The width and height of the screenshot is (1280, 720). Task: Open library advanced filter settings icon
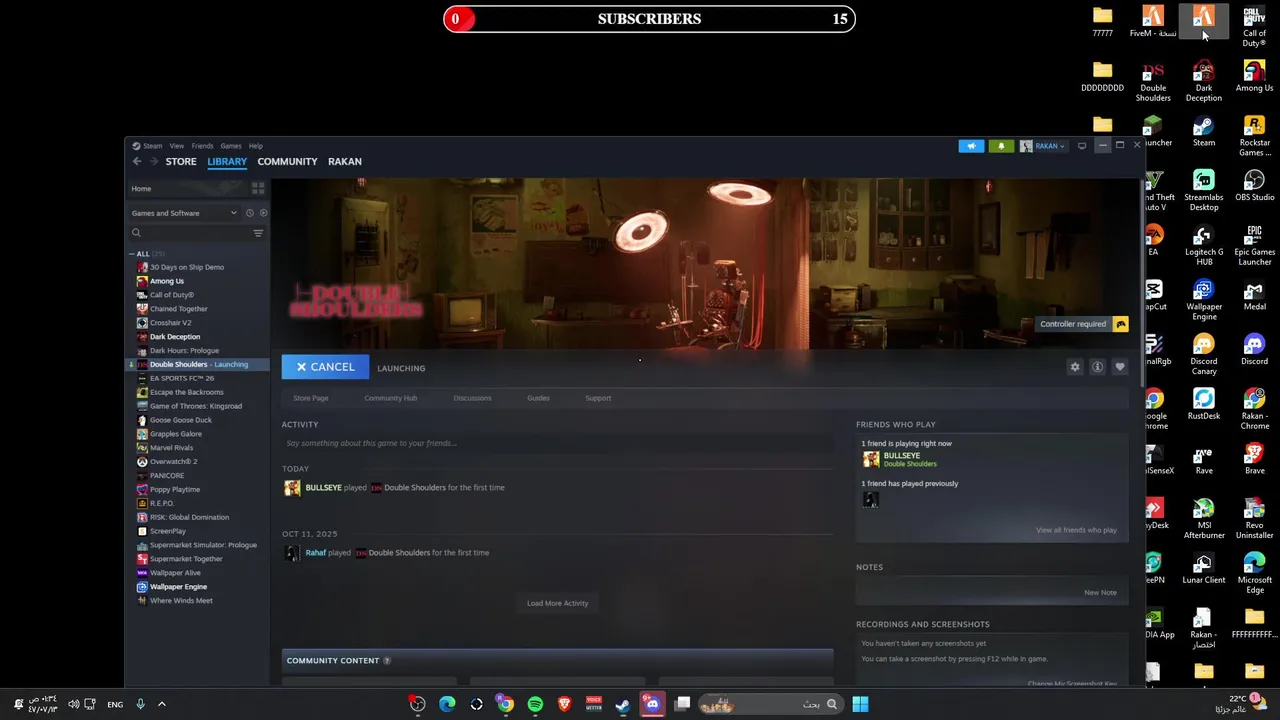click(258, 233)
